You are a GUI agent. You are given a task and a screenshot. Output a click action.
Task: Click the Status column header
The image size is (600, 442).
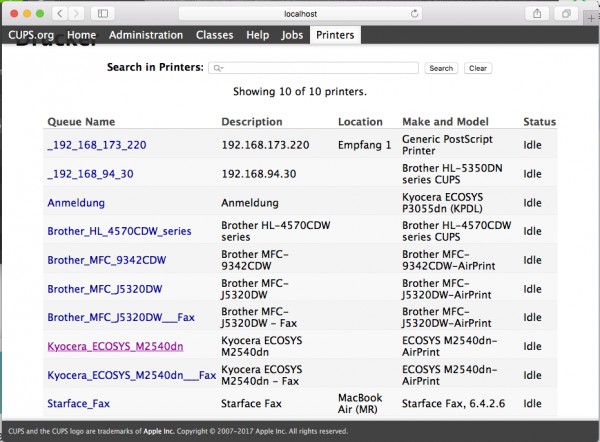pos(540,122)
